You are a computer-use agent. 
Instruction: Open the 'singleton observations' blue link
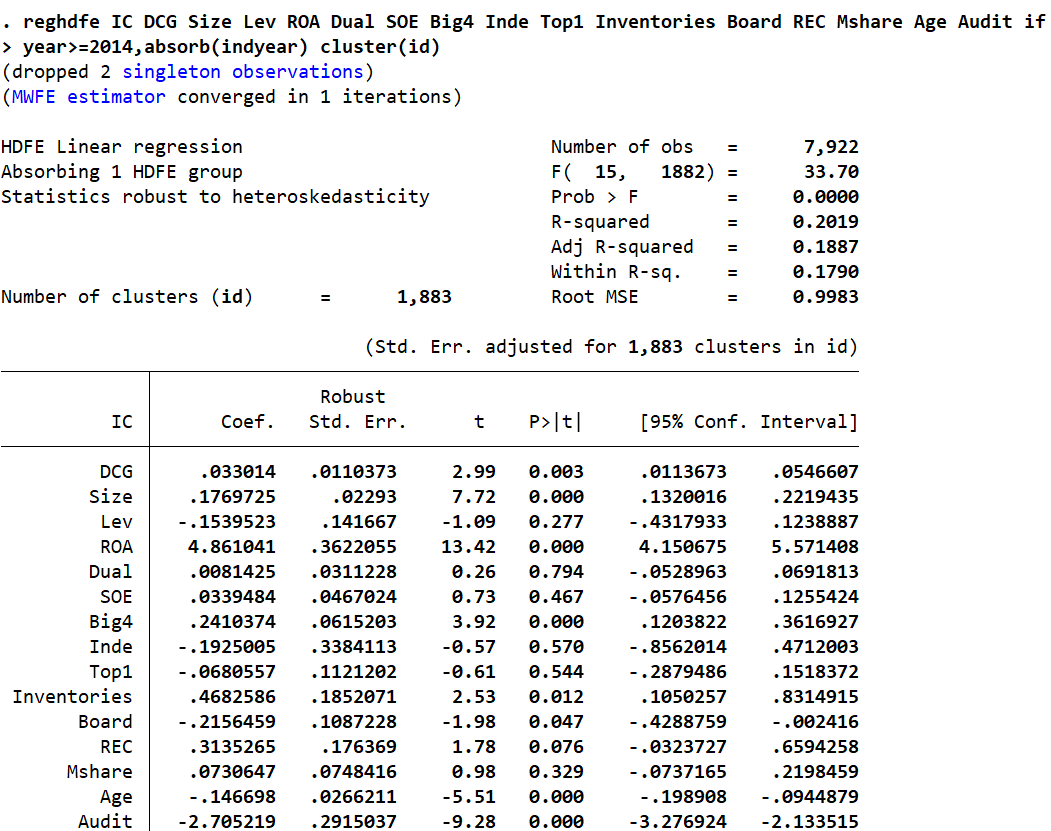click(x=243, y=72)
